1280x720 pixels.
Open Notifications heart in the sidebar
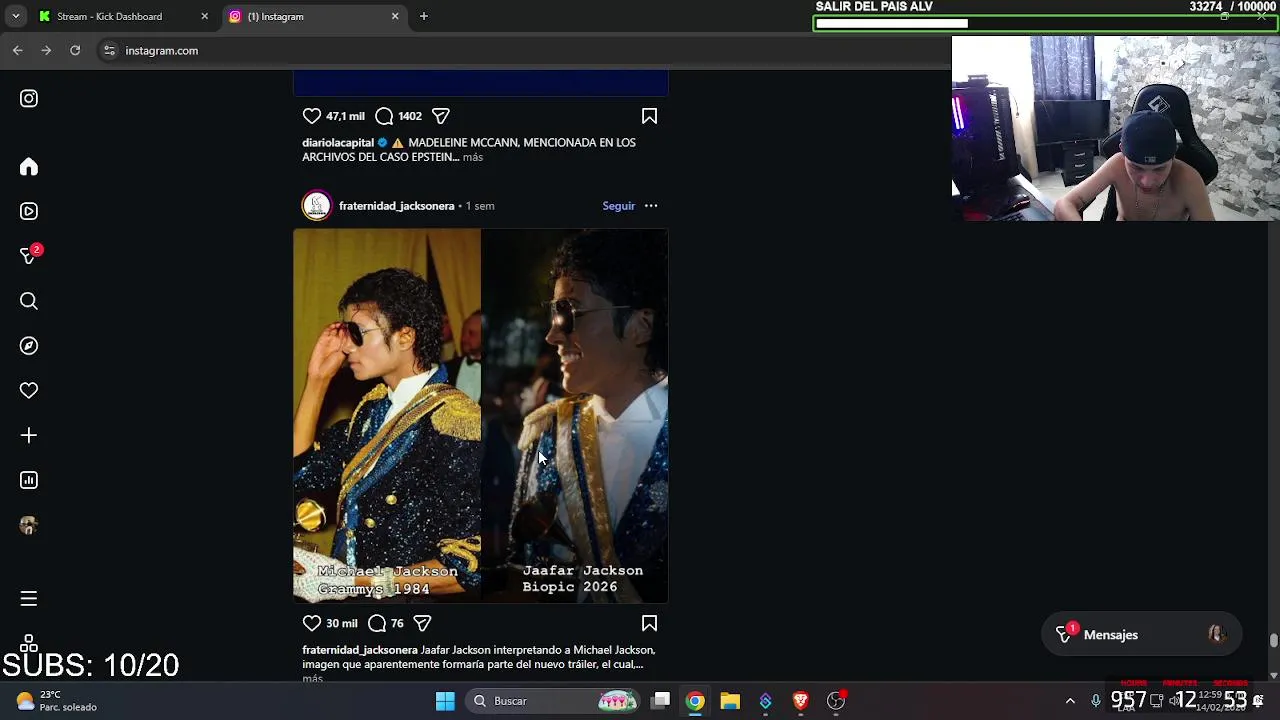29,391
